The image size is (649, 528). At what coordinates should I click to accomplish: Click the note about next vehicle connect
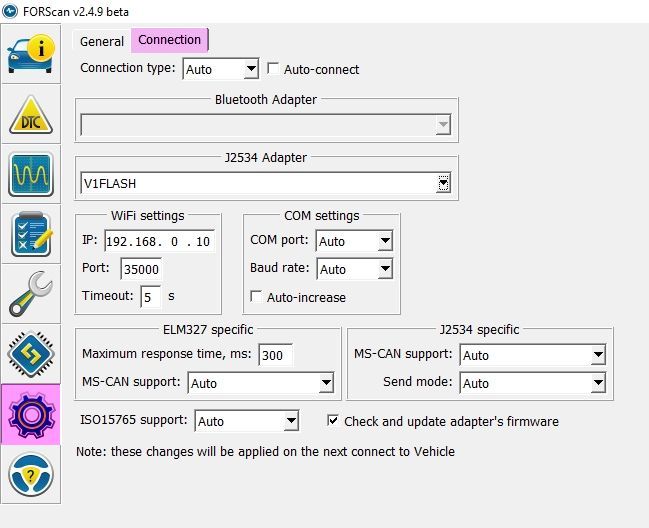click(x=265, y=451)
